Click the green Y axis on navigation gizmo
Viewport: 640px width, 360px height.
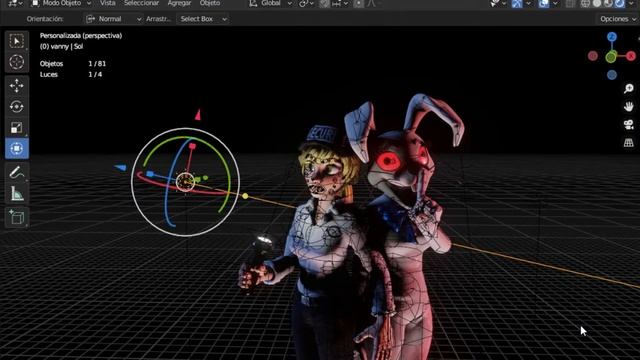611,57
